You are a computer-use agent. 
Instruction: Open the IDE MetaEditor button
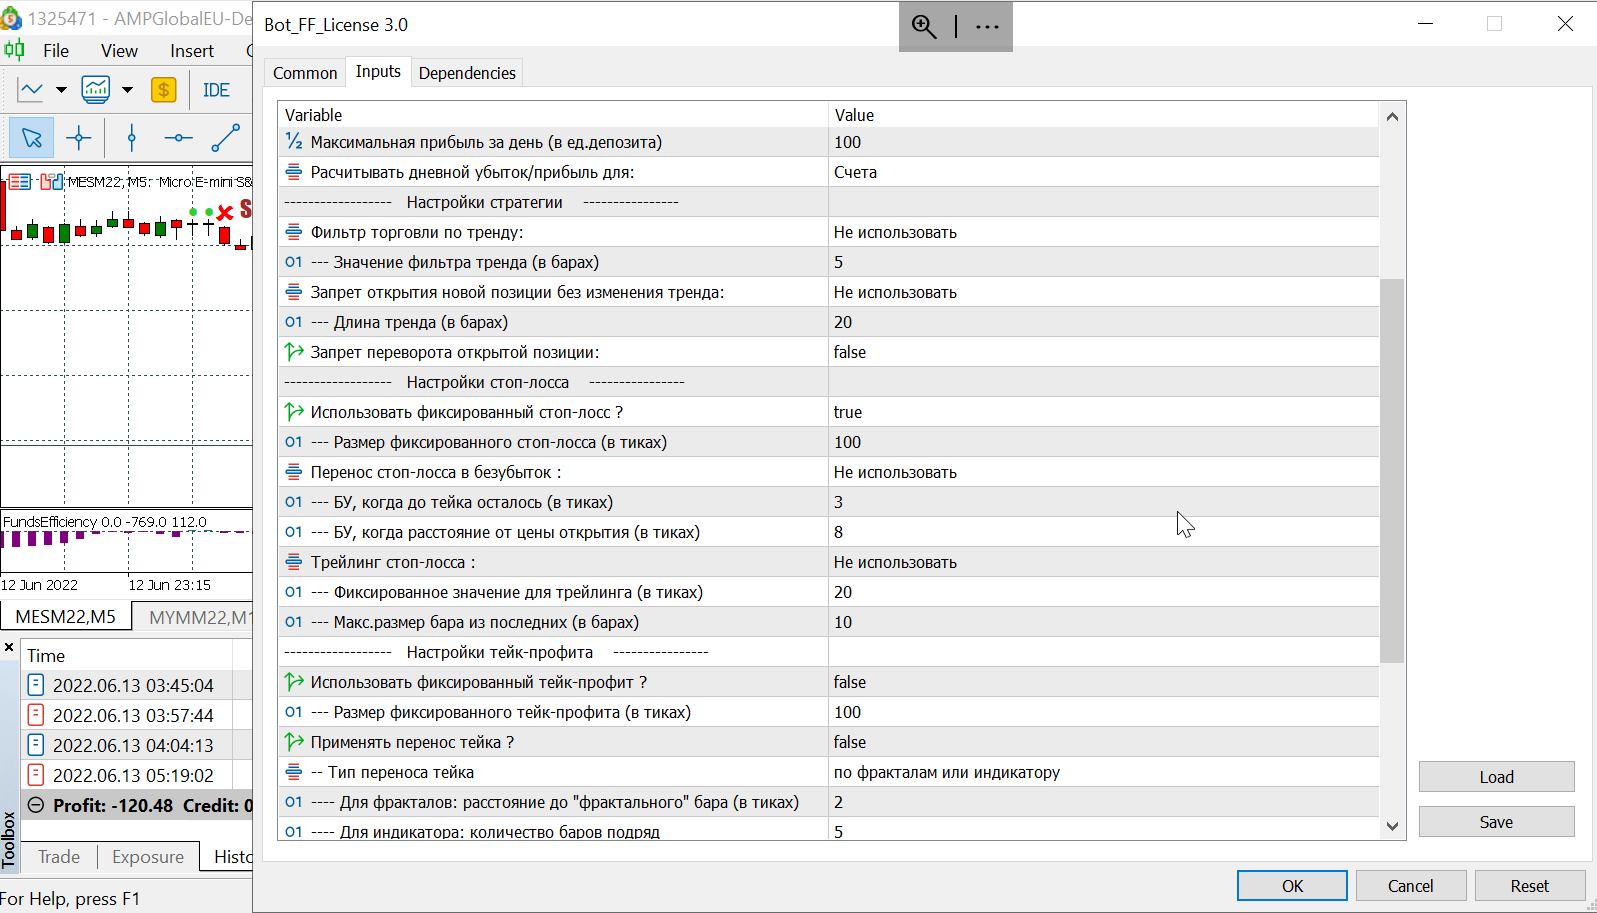pos(216,90)
